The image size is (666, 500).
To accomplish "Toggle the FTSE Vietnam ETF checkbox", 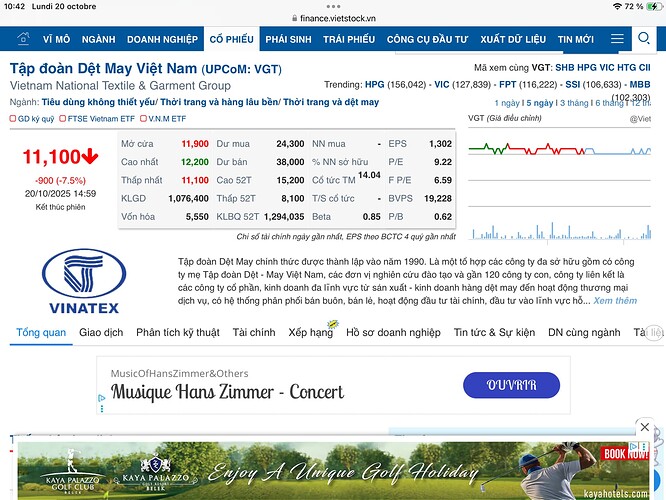I will tap(62, 119).
